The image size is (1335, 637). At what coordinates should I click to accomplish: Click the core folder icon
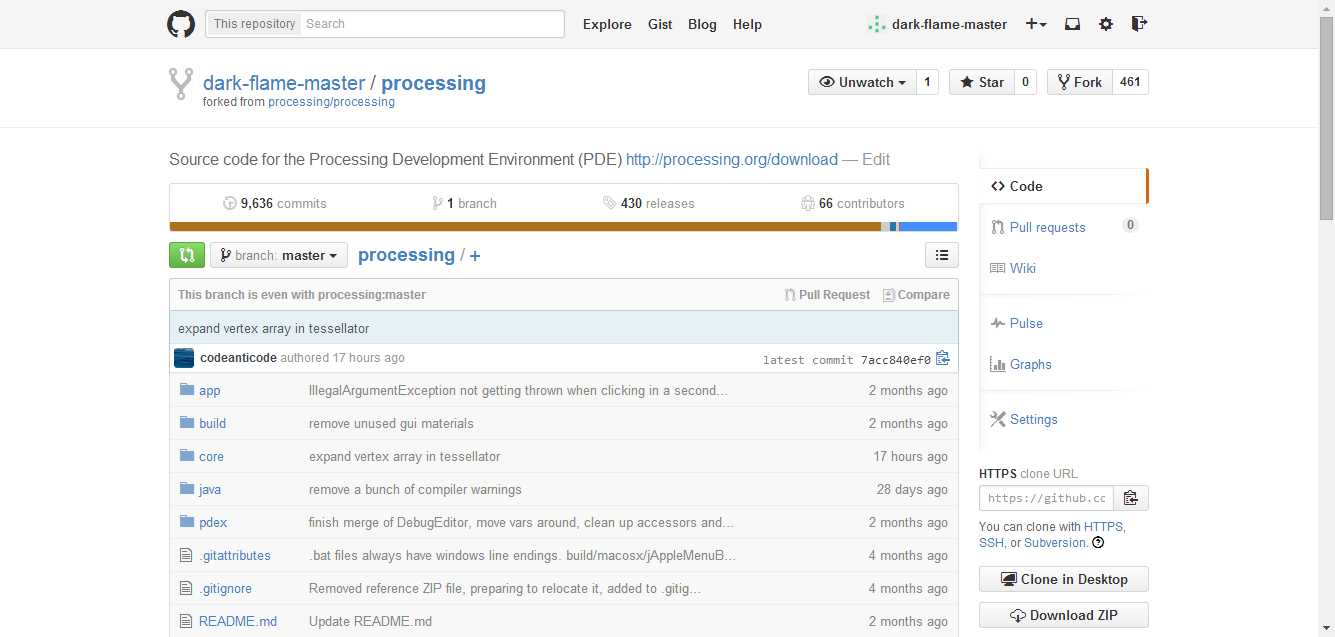186,456
